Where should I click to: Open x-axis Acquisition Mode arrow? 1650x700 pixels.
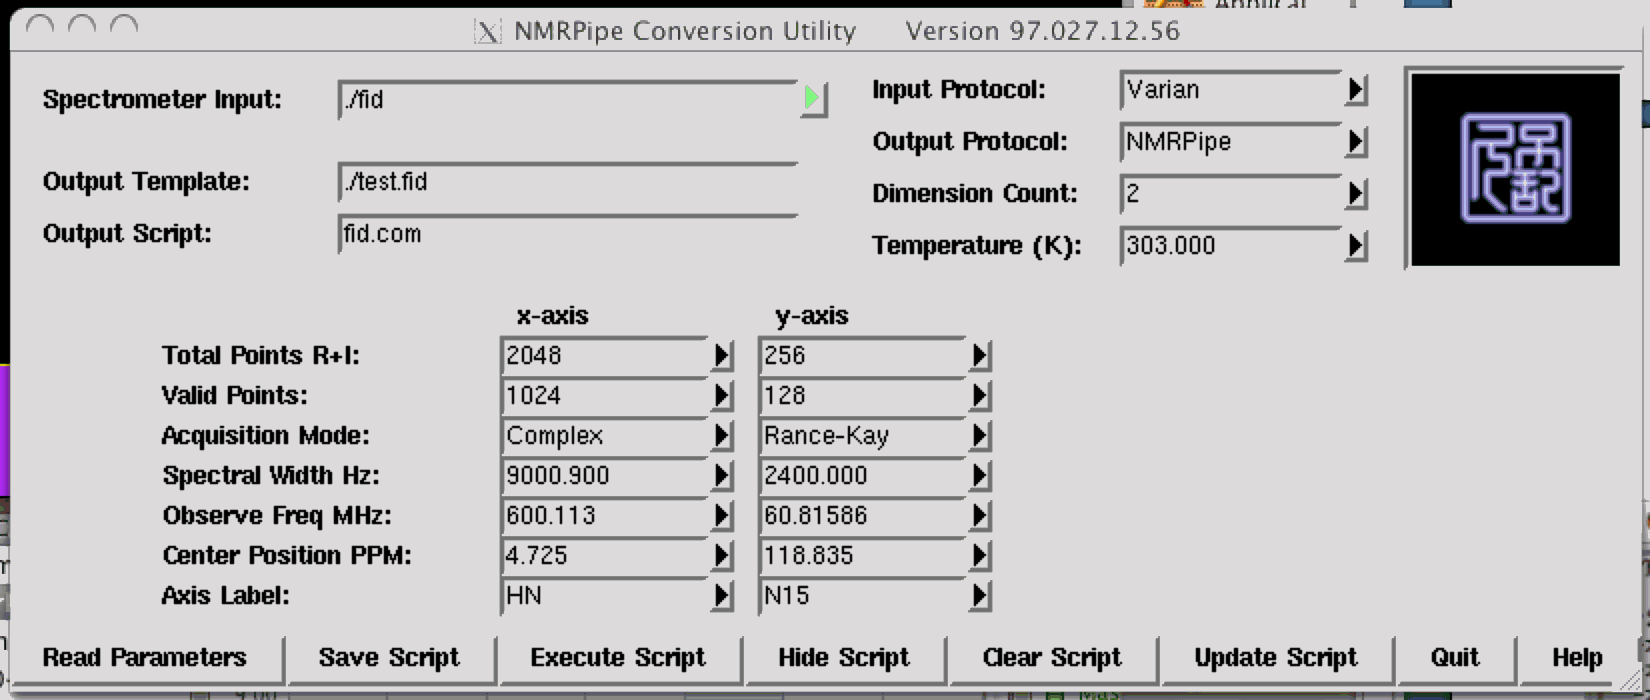(721, 436)
